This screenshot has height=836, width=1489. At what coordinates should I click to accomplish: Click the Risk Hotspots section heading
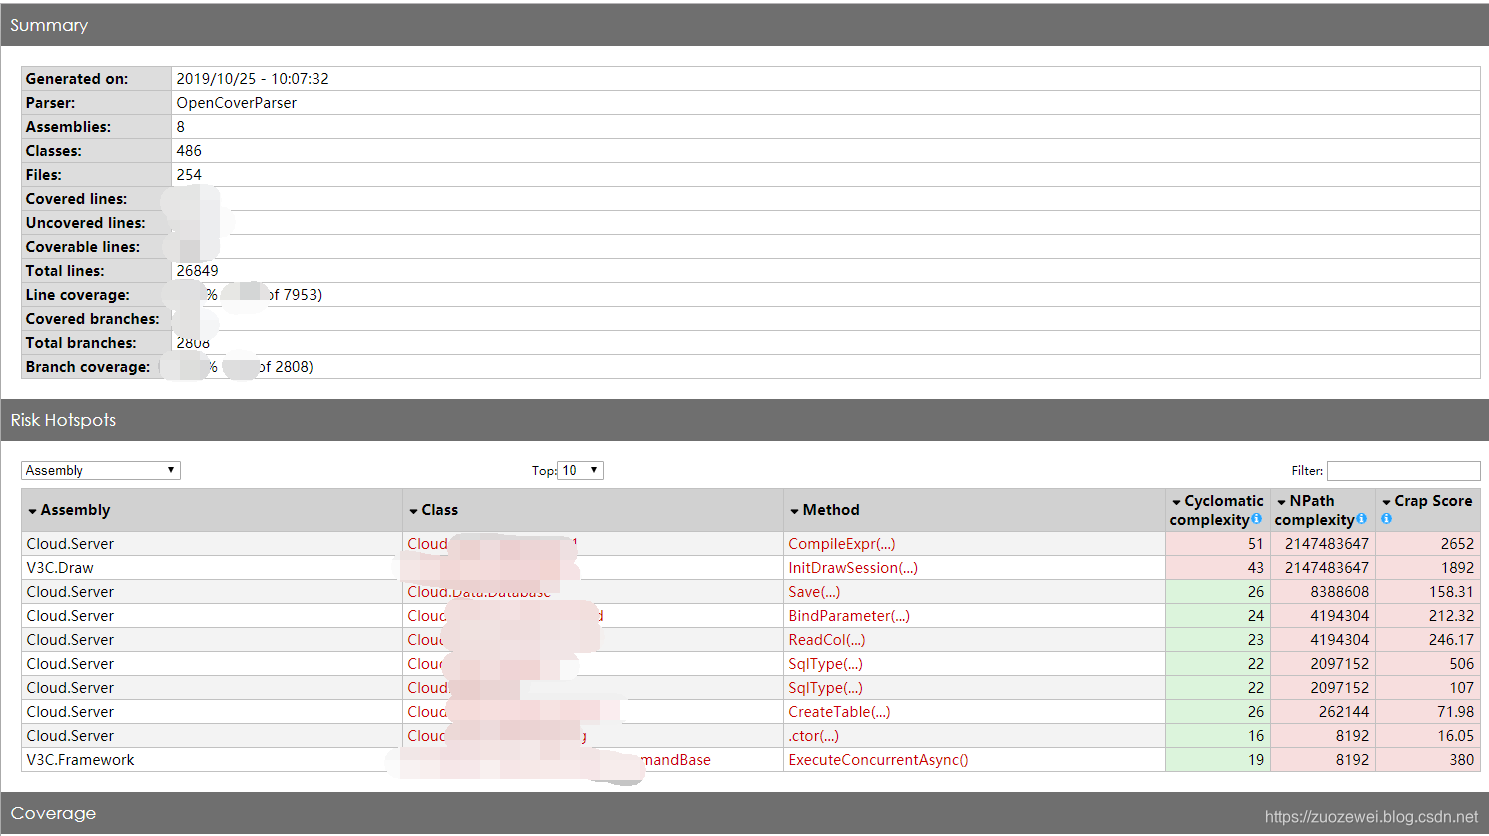point(63,420)
